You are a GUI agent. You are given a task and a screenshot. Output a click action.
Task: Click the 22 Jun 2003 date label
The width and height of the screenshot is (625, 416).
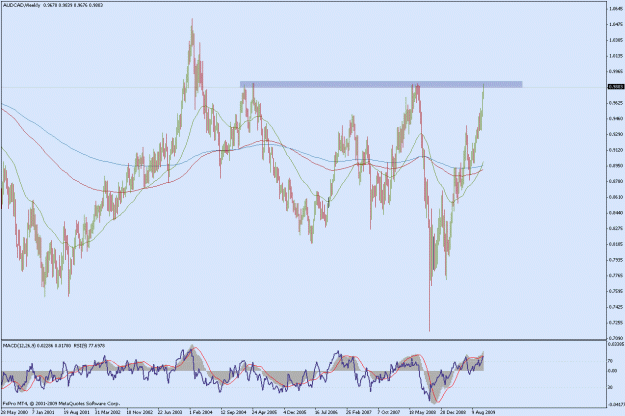tap(171, 412)
